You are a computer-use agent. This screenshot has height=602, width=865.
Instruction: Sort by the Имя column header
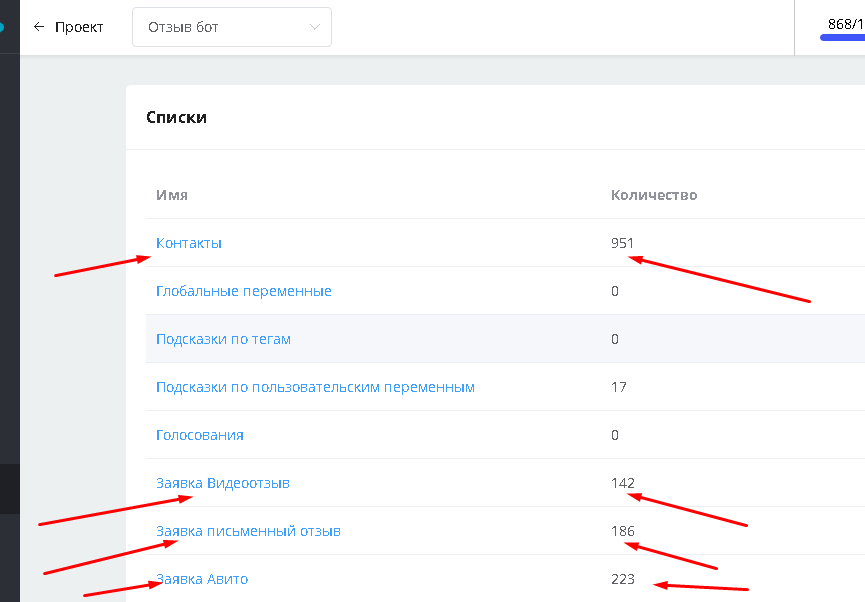tap(172, 195)
